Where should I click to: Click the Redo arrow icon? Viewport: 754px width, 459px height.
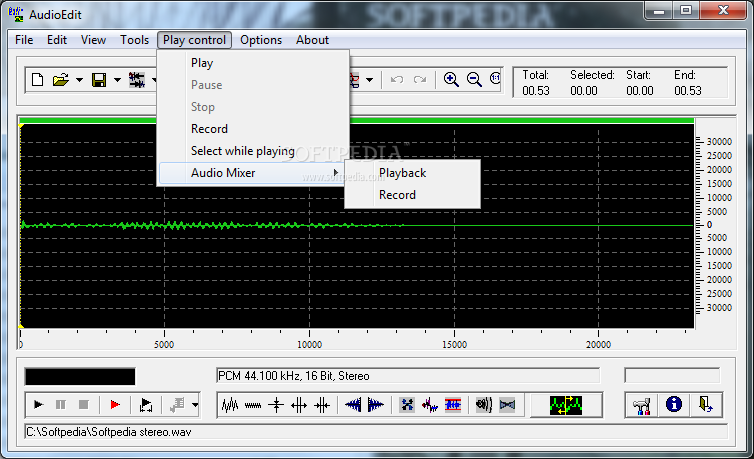point(420,79)
